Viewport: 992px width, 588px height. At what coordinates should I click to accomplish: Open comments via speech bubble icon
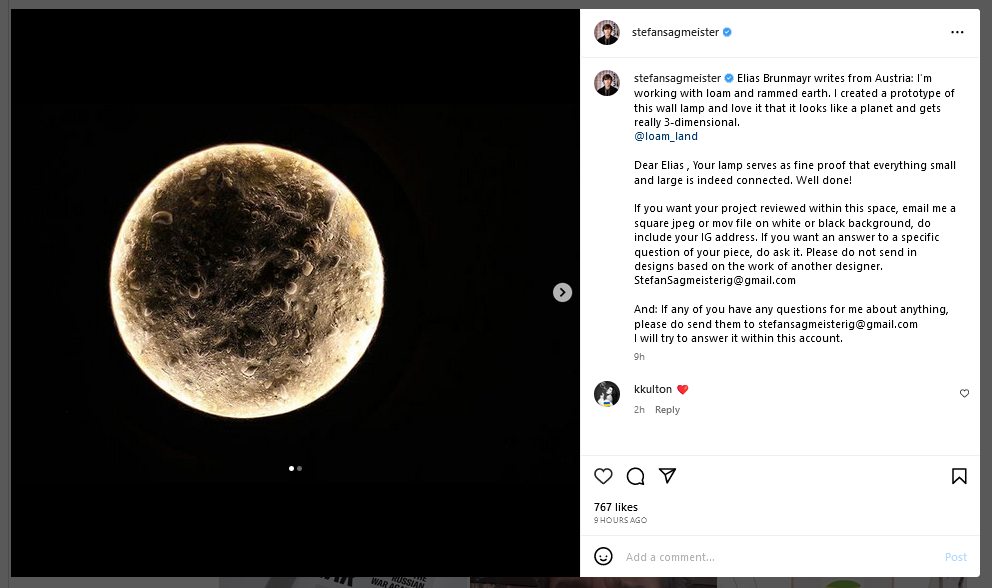[635, 476]
